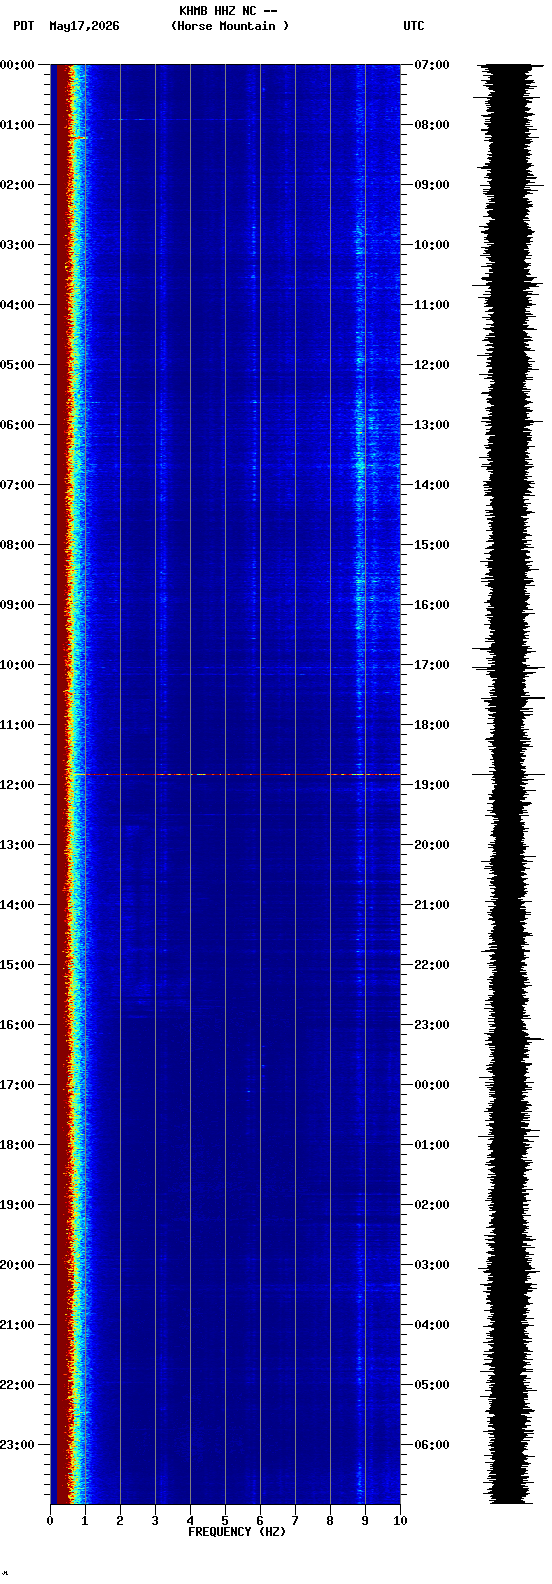Click the May17,2026 date text
The image size is (552, 1584).
tap(84, 26)
